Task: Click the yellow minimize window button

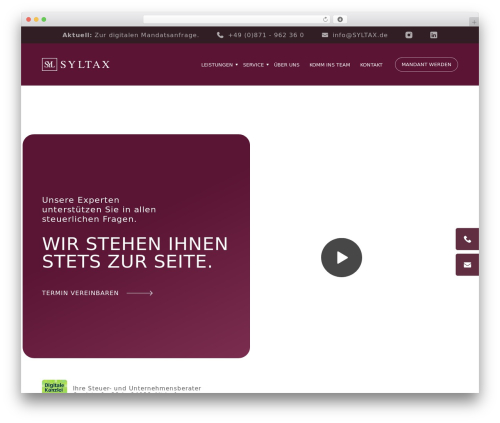Action: pos(36,19)
